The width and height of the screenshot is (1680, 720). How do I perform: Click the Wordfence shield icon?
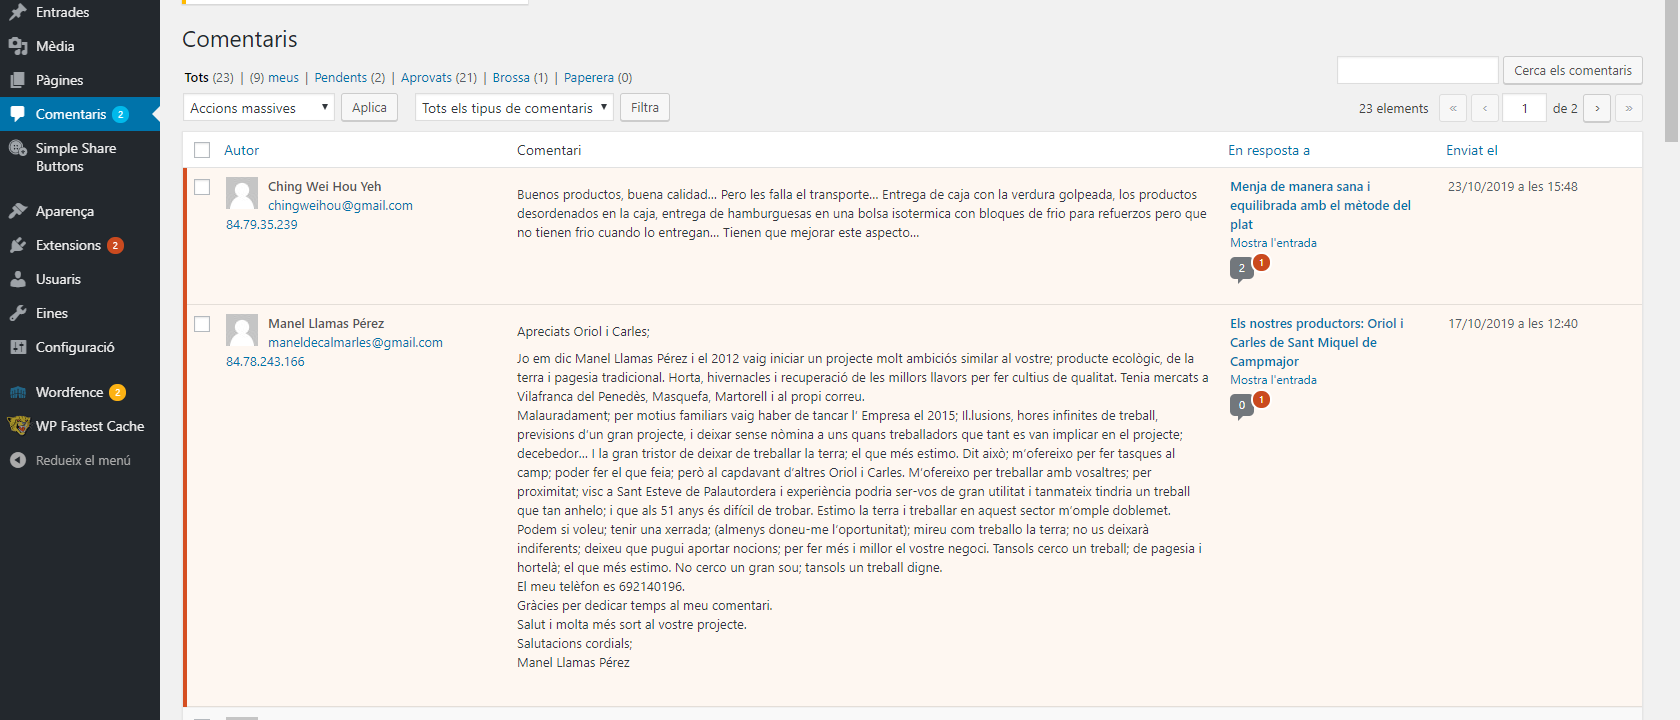tap(18, 392)
